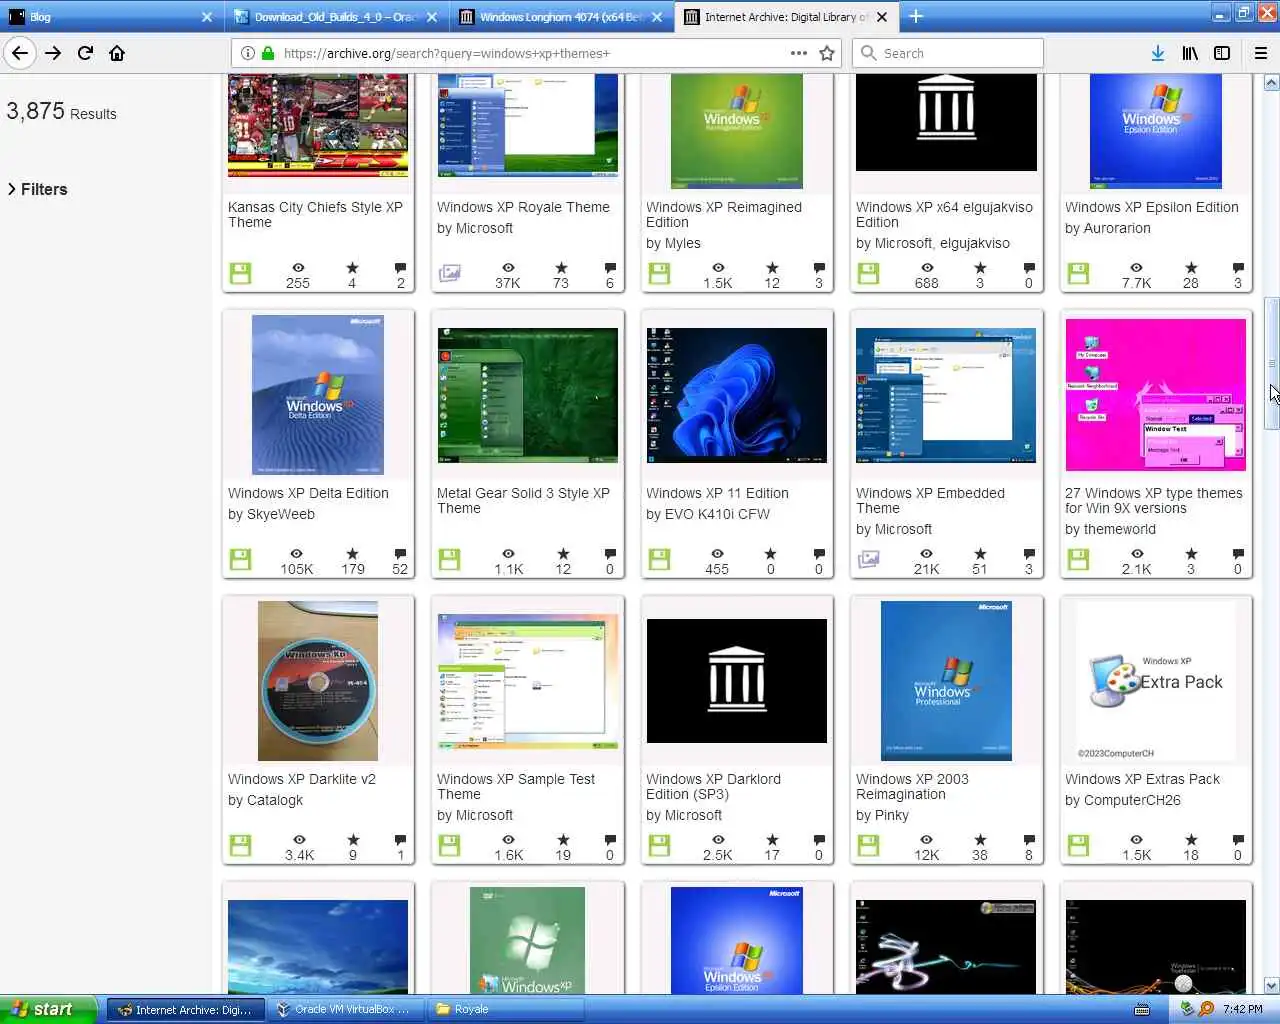1280x1024 pixels.
Task: Click the Windows XP 2003 Reimagination thumbnail
Action: 946,681
